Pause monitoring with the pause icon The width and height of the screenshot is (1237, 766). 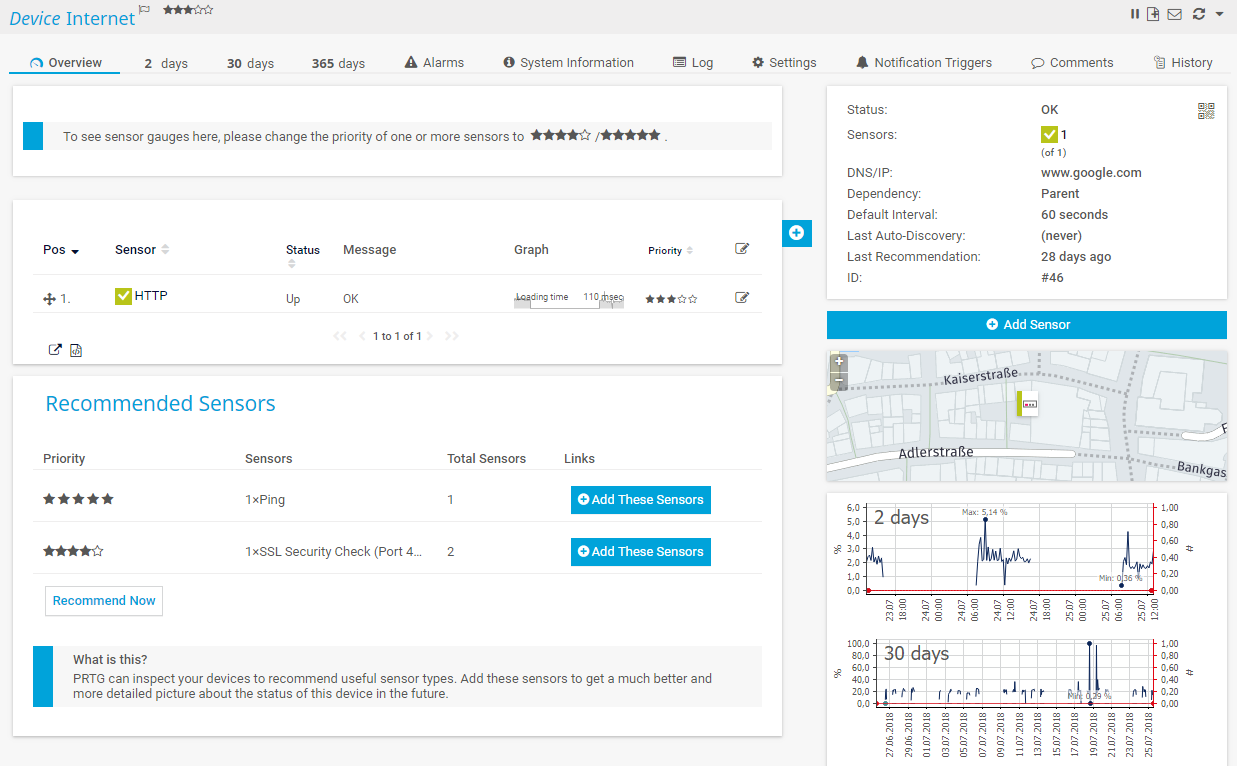[x=1135, y=14]
